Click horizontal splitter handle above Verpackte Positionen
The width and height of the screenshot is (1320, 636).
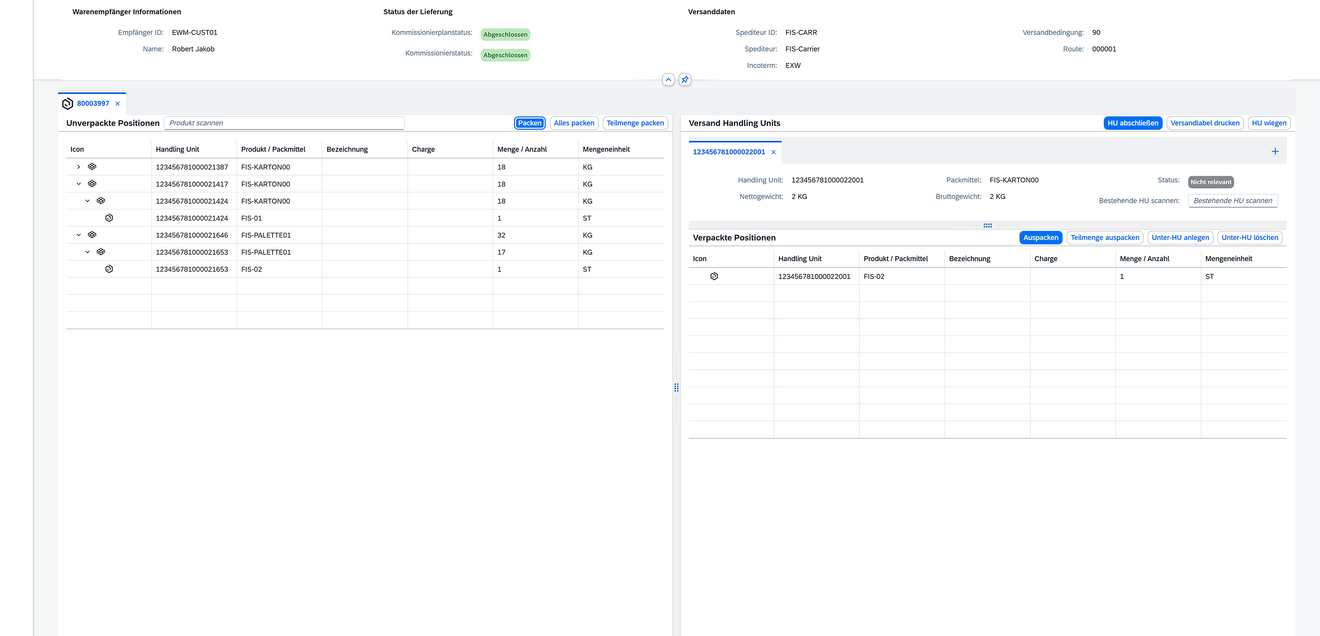tap(987, 225)
